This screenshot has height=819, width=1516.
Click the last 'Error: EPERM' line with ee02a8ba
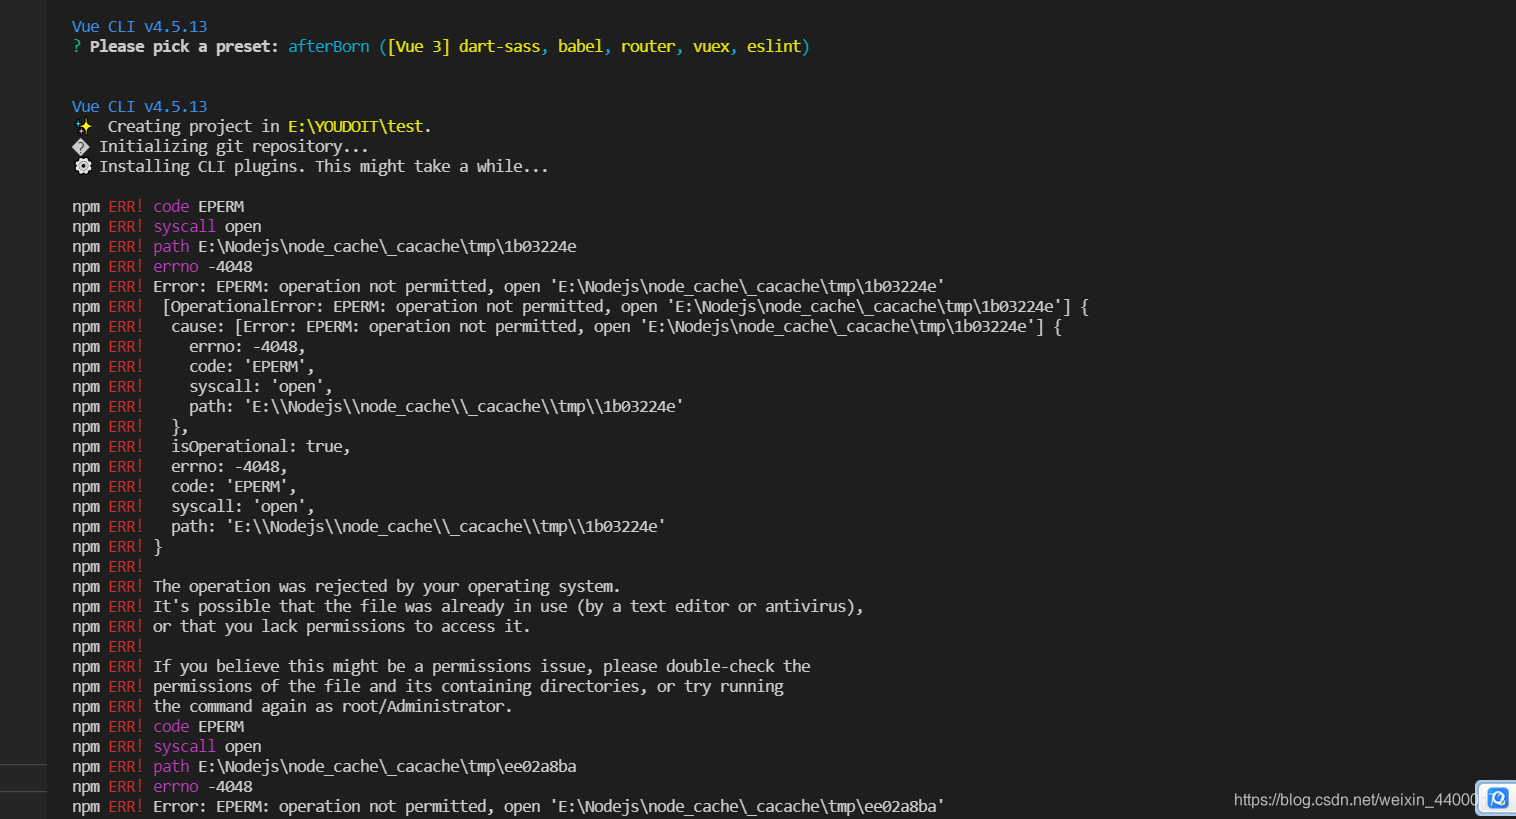[x=508, y=806]
